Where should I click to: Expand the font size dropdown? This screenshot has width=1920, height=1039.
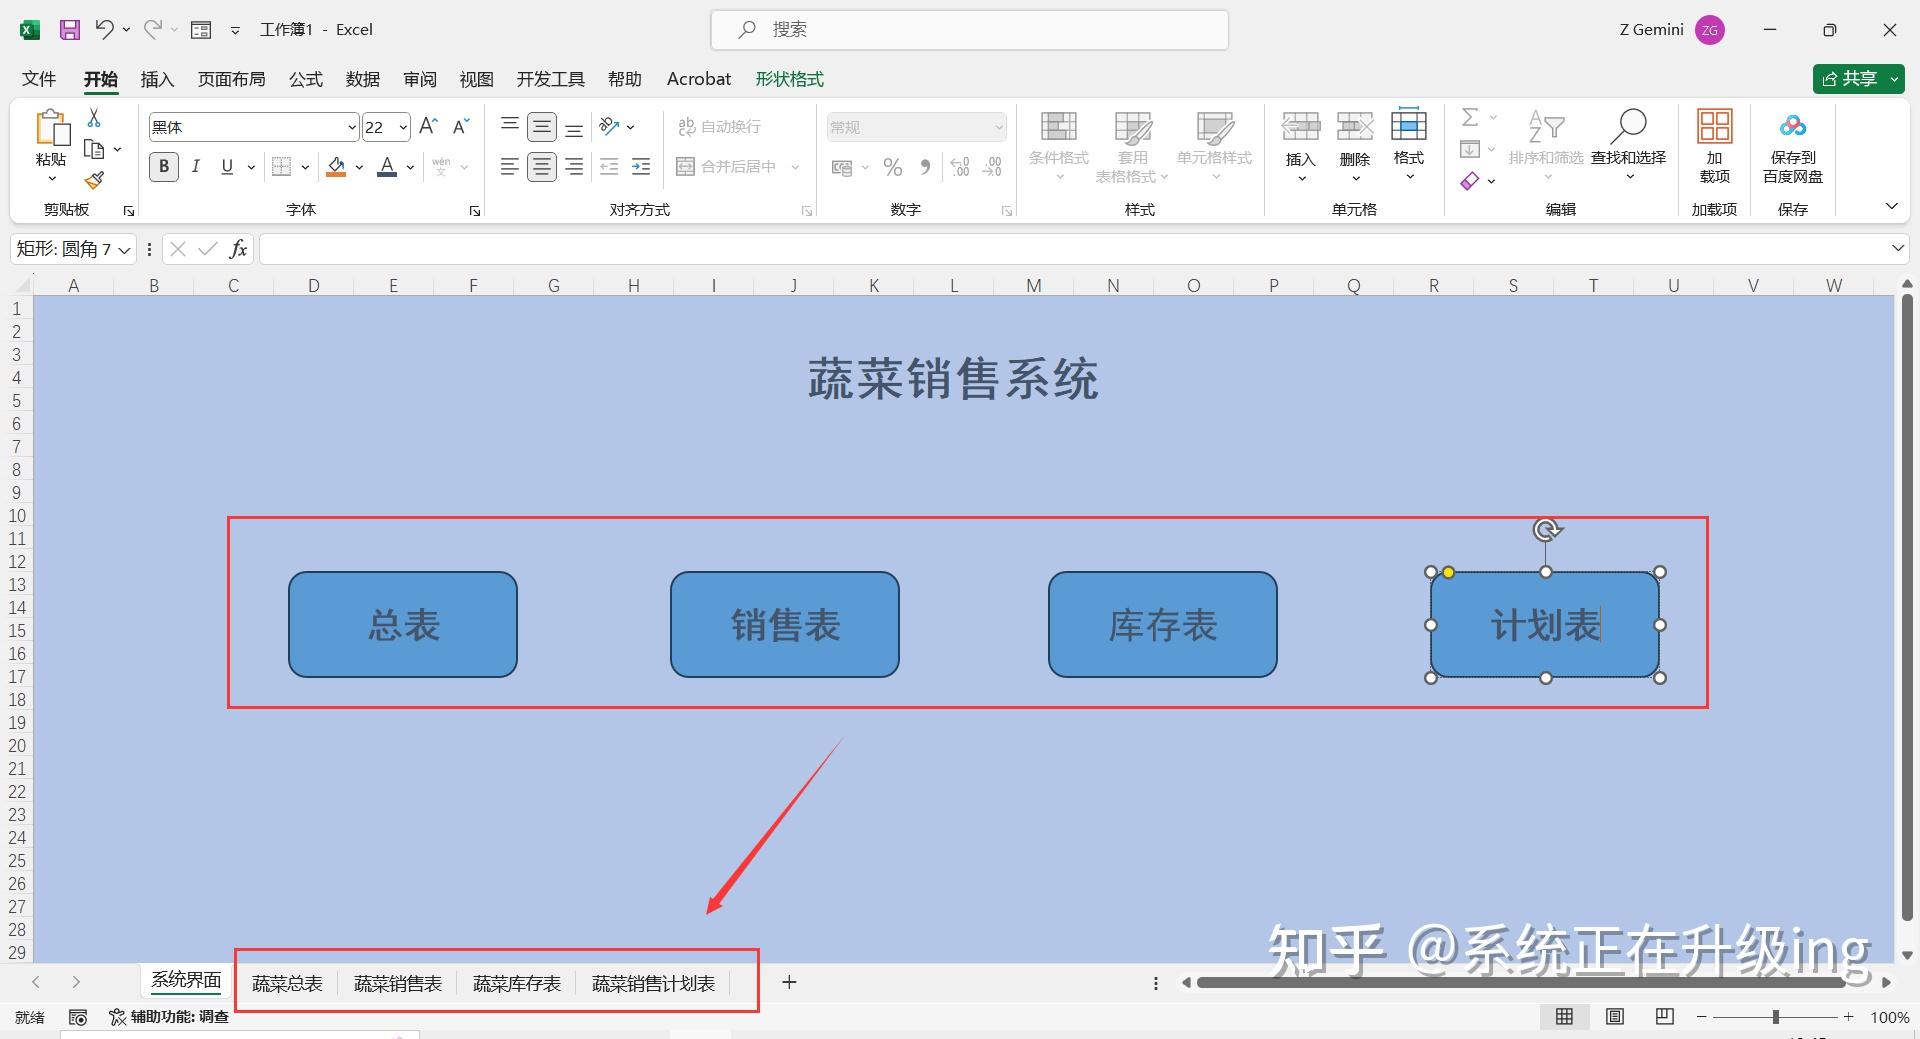(x=399, y=126)
